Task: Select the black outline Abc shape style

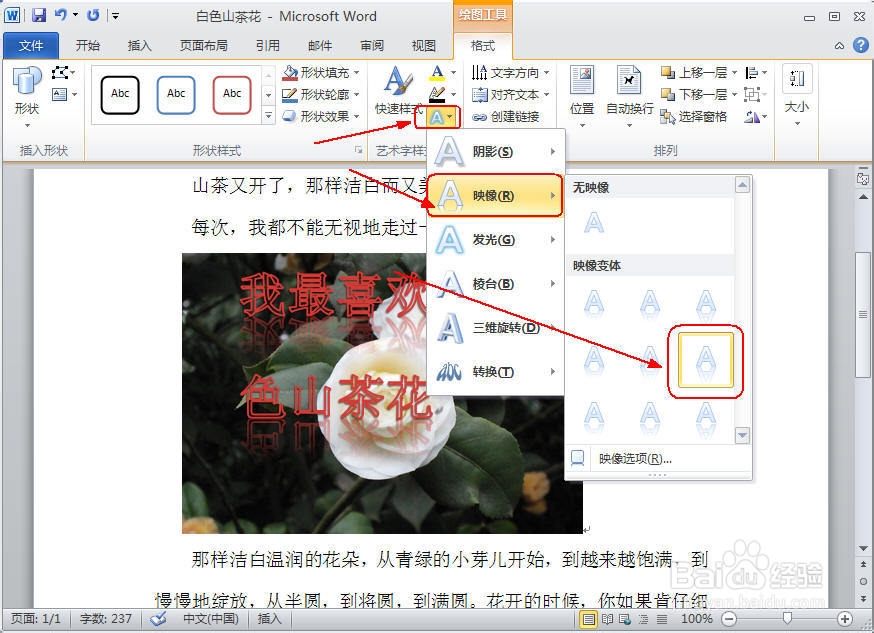Action: point(120,95)
